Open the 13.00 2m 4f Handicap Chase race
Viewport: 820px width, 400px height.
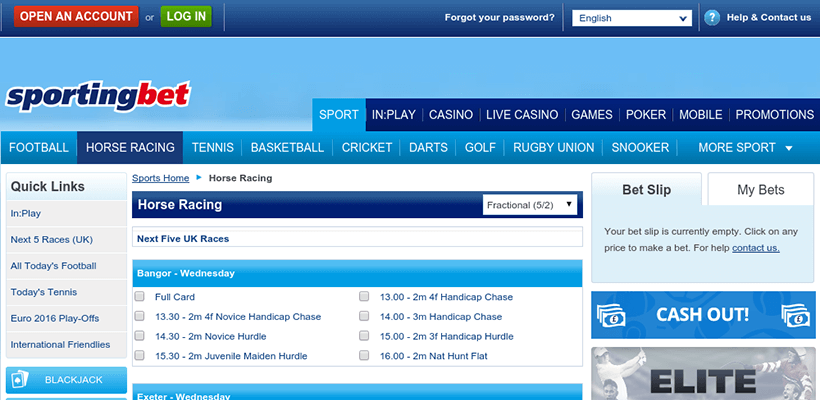click(447, 297)
